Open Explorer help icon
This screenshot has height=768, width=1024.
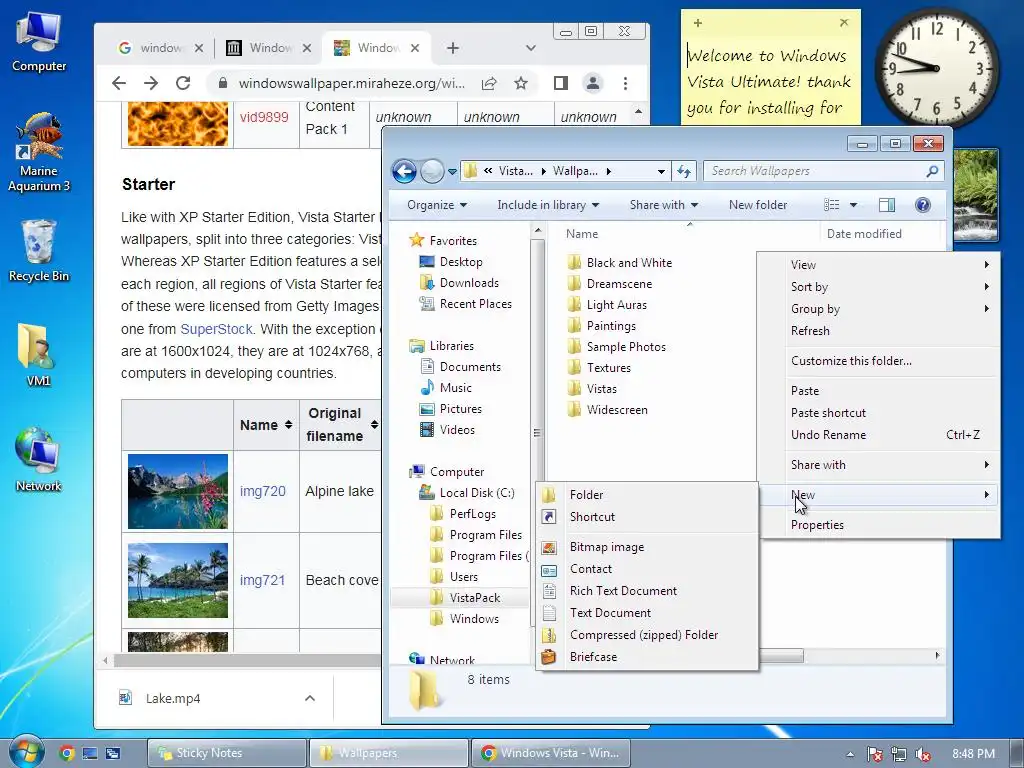click(923, 205)
